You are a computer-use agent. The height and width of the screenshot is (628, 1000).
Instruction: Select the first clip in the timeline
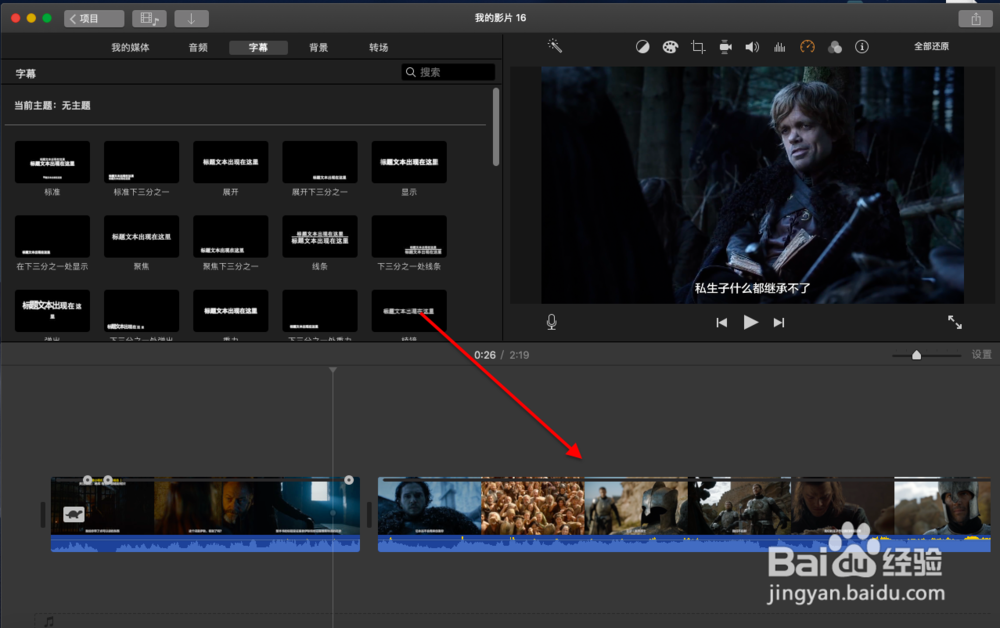tap(205, 514)
